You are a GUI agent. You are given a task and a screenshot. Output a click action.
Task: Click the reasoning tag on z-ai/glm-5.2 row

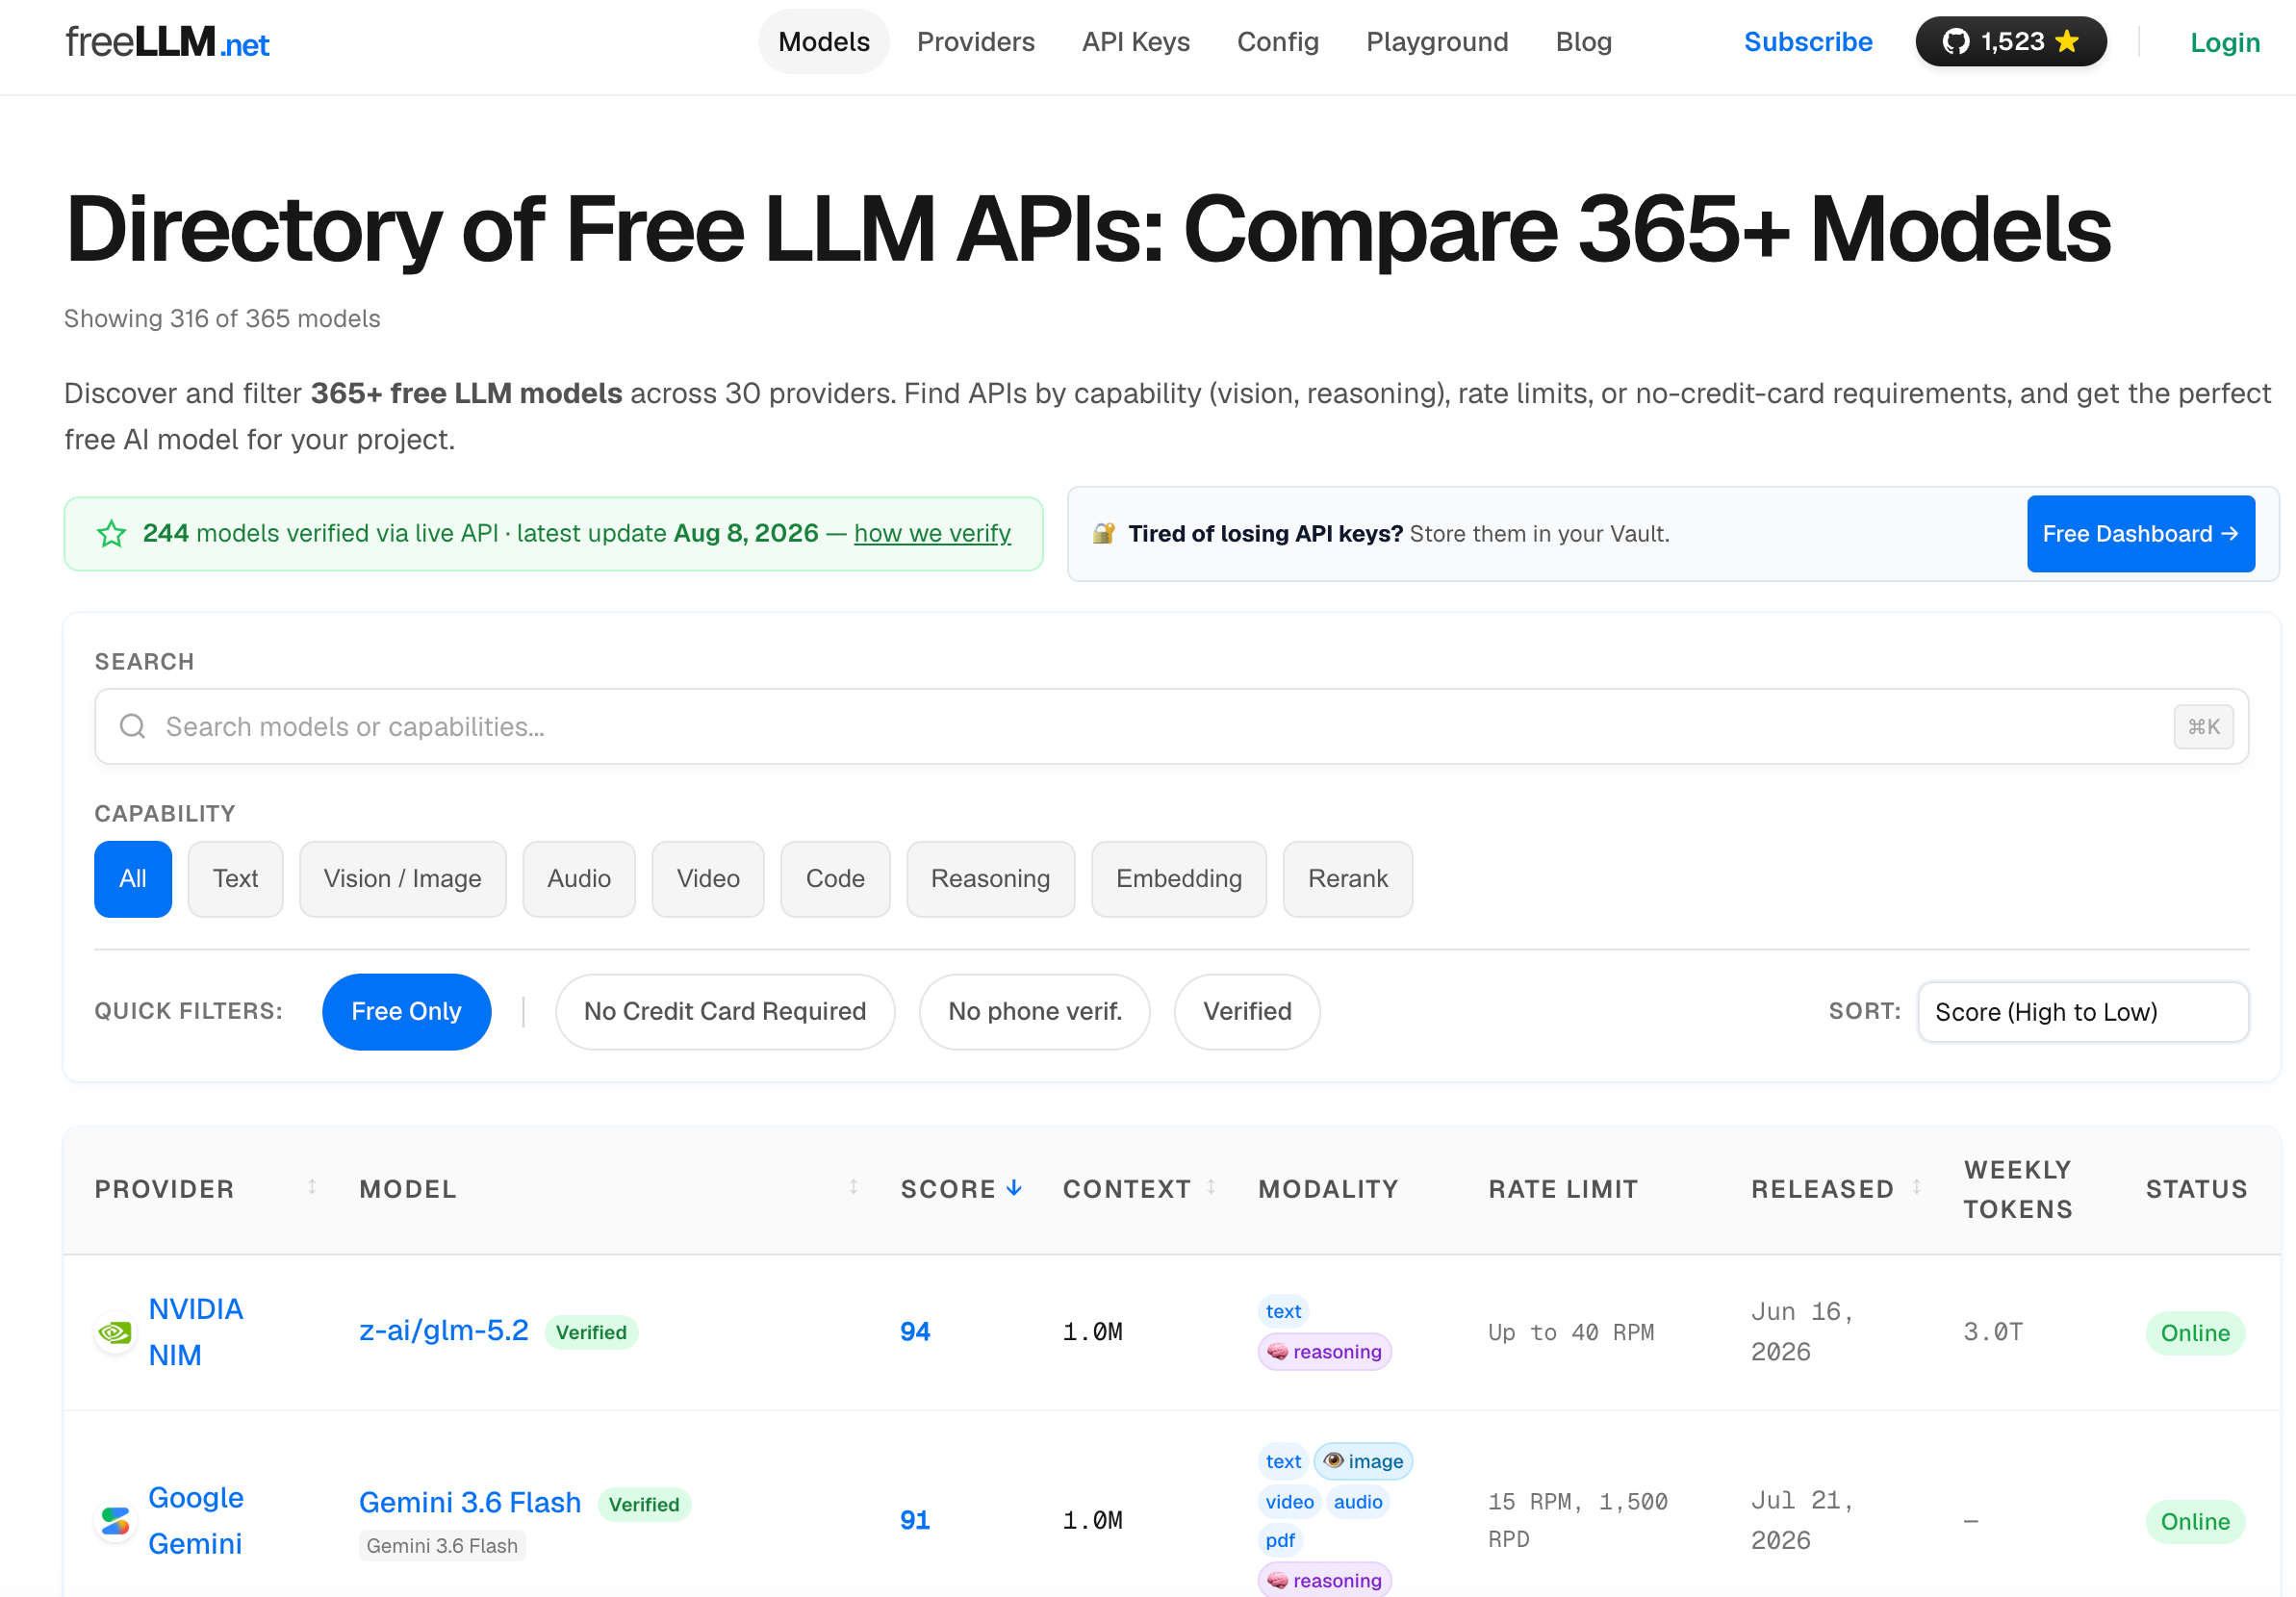click(1324, 1352)
